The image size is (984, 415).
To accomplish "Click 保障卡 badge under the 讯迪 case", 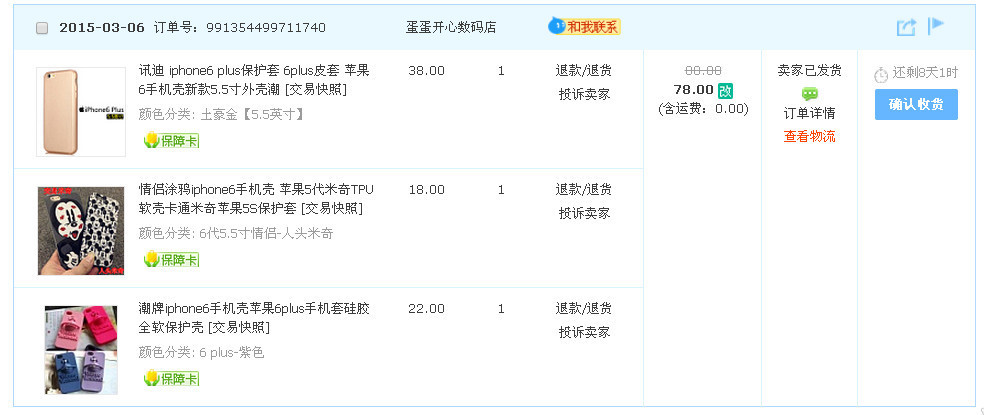I will 171,140.
